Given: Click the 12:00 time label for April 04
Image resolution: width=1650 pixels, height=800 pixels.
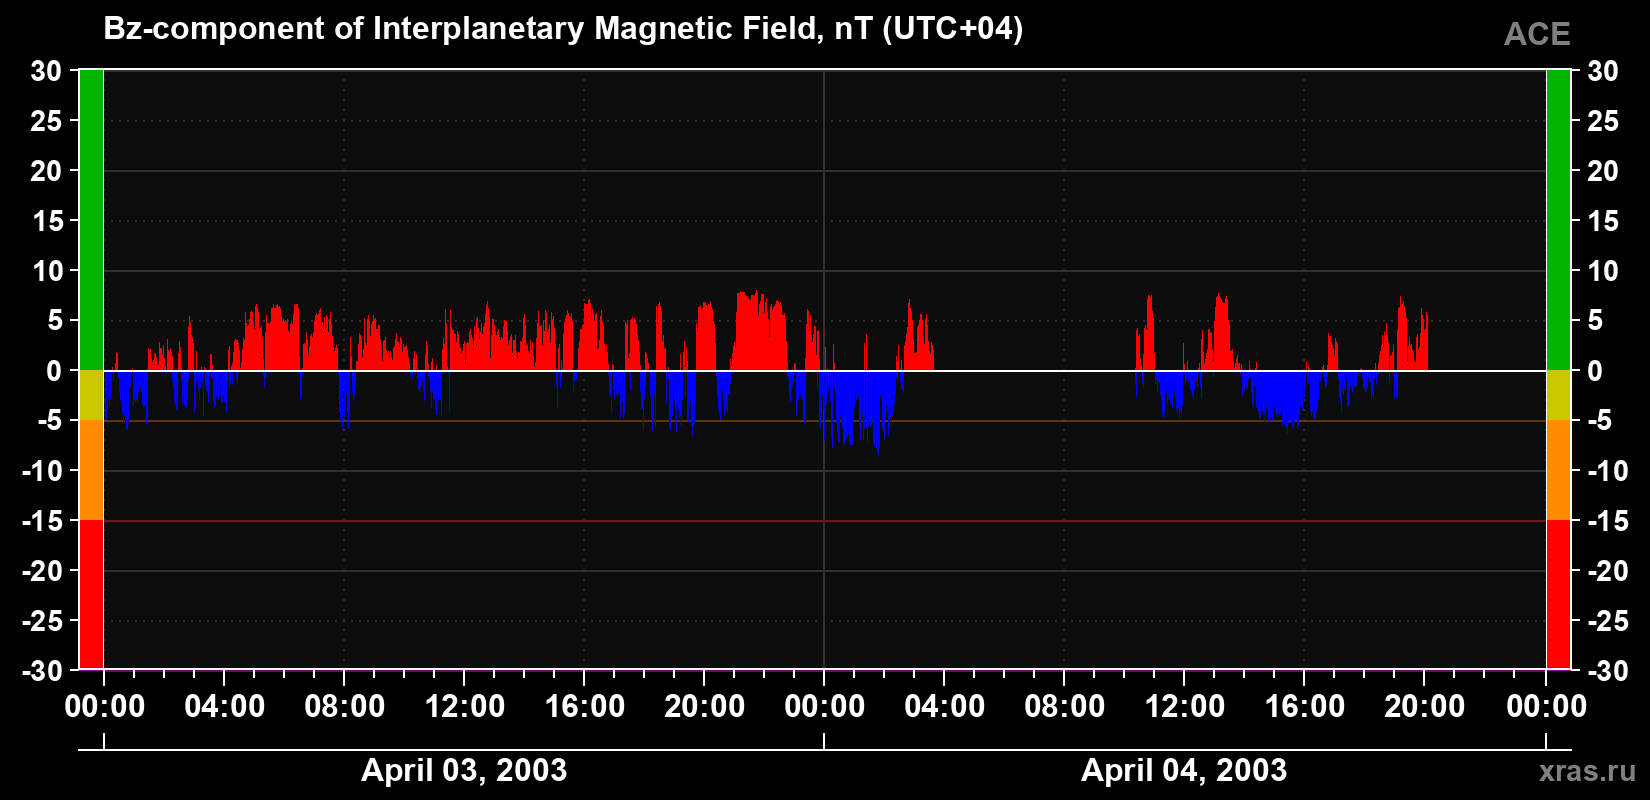Looking at the screenshot, I should click(x=1184, y=707).
